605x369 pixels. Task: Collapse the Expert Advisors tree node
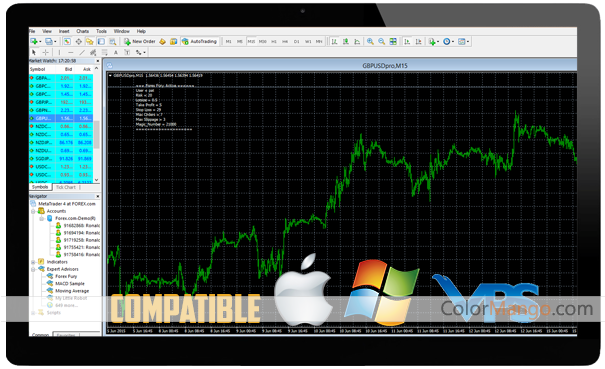[x=33, y=269]
